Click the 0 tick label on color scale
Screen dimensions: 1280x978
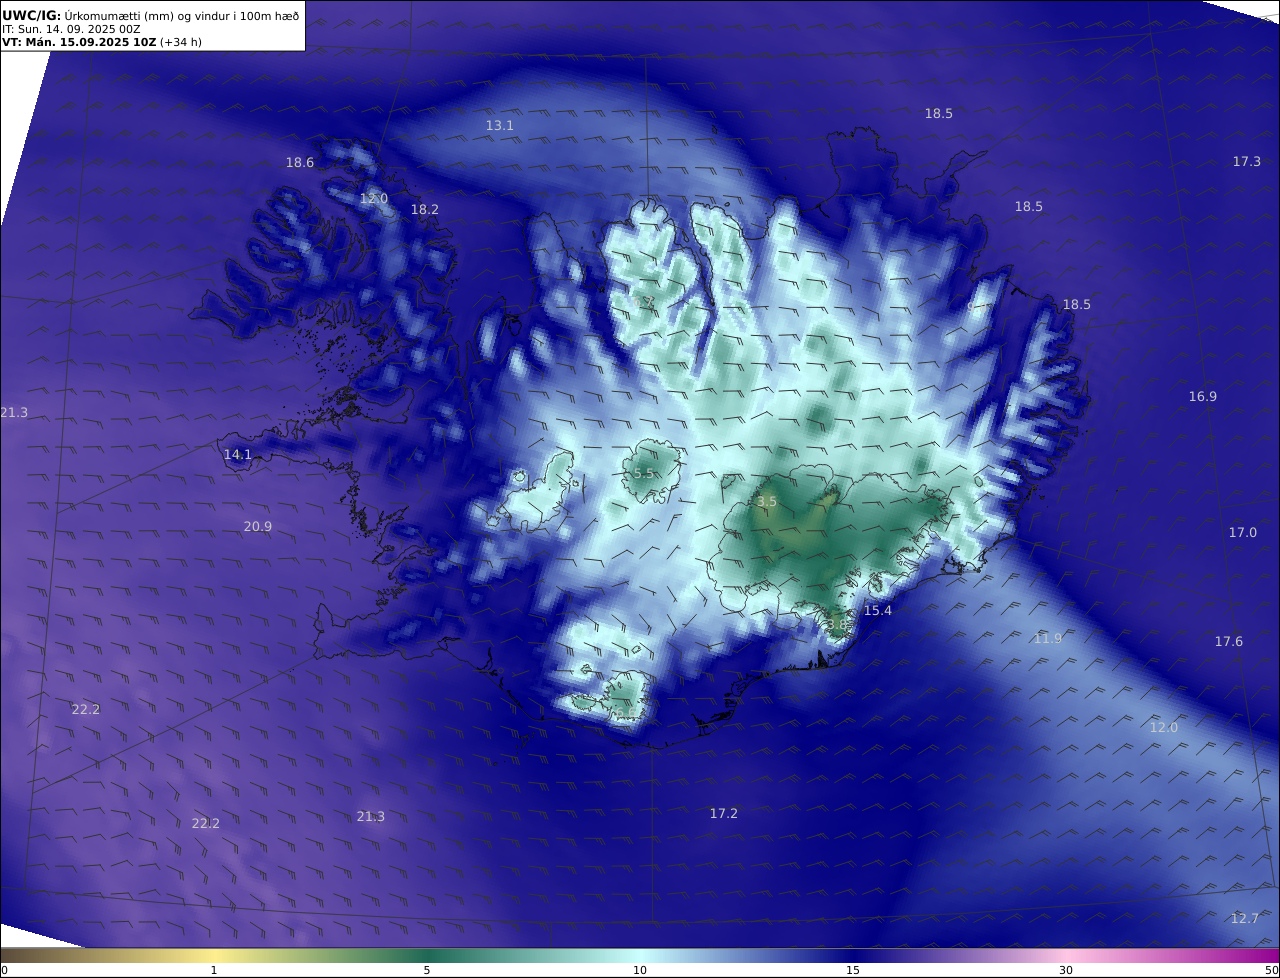click(x=4, y=969)
